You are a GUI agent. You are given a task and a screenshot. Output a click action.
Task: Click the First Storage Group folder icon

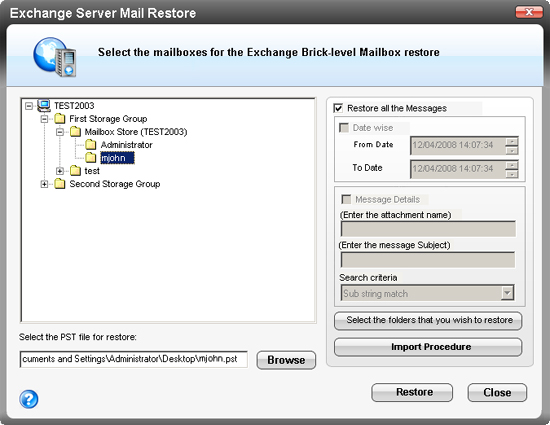60,119
